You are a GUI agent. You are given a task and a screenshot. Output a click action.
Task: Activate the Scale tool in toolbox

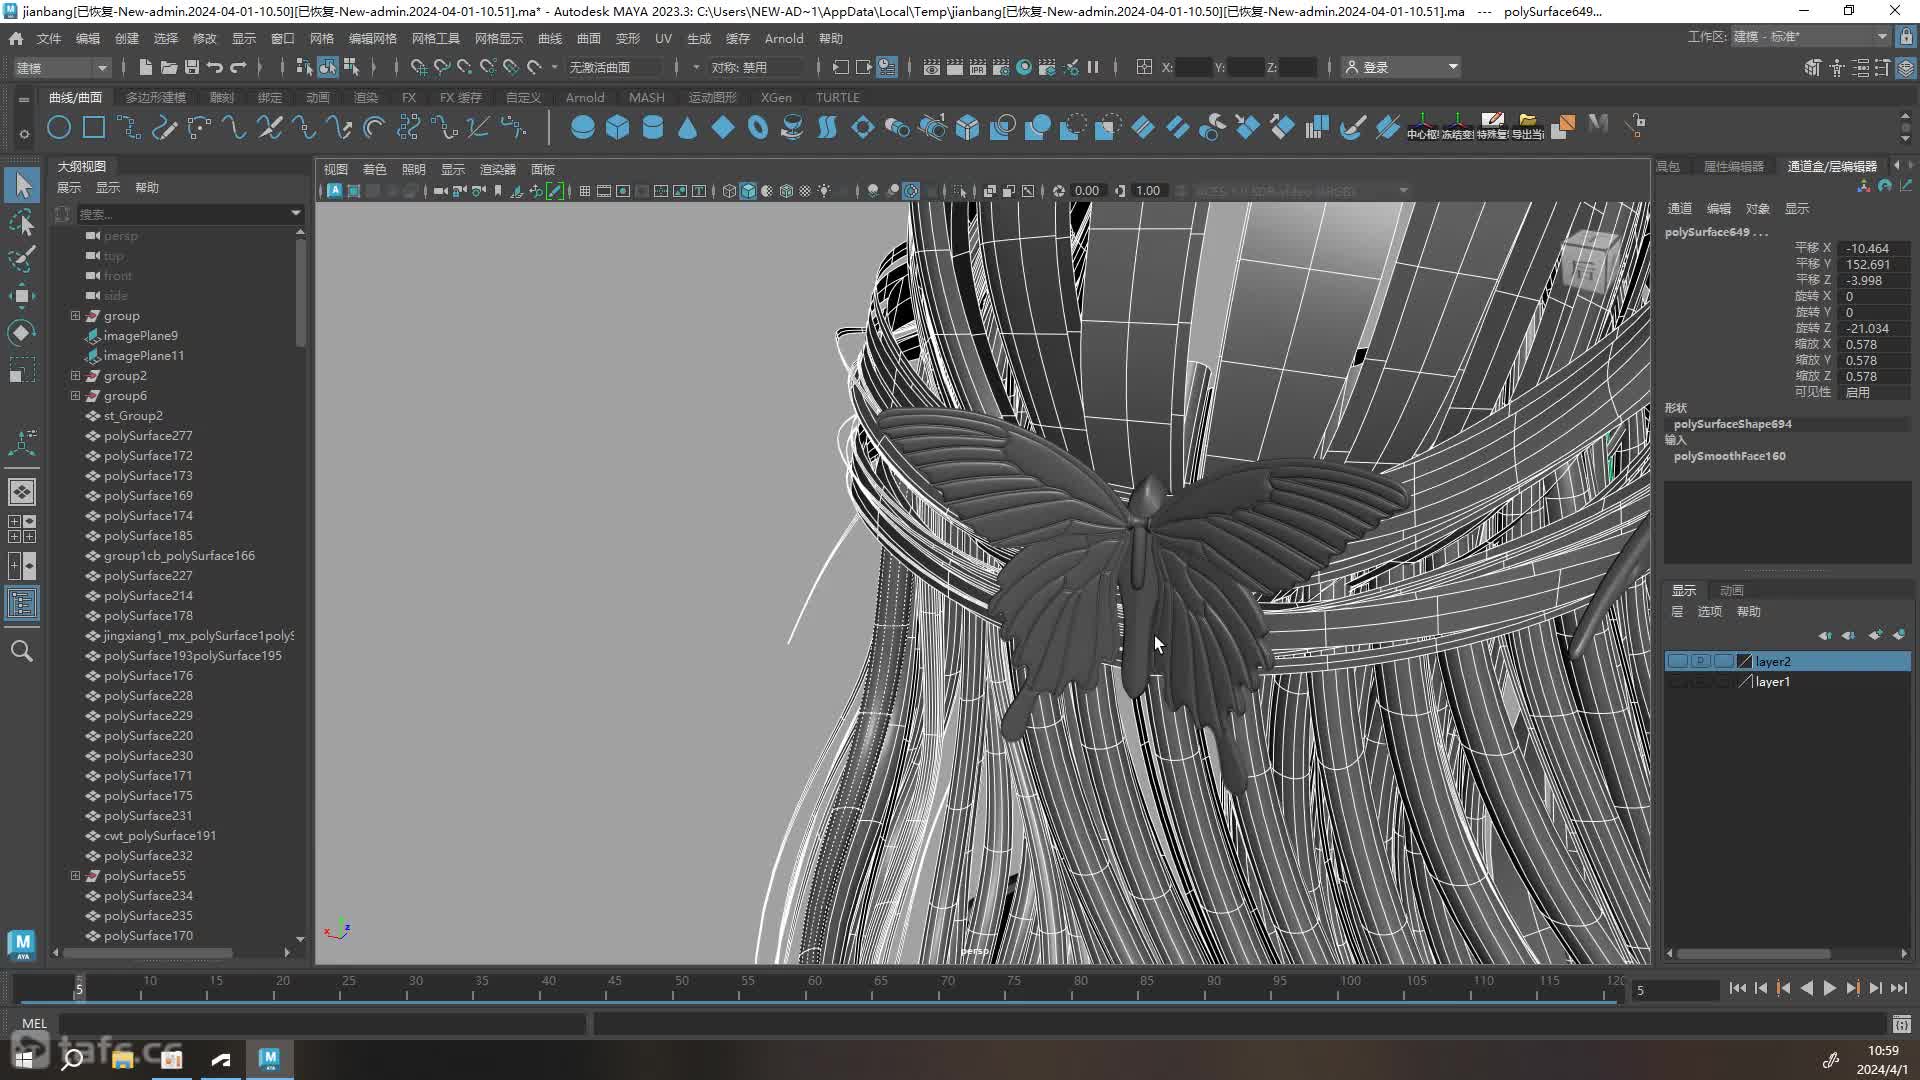coord(22,369)
